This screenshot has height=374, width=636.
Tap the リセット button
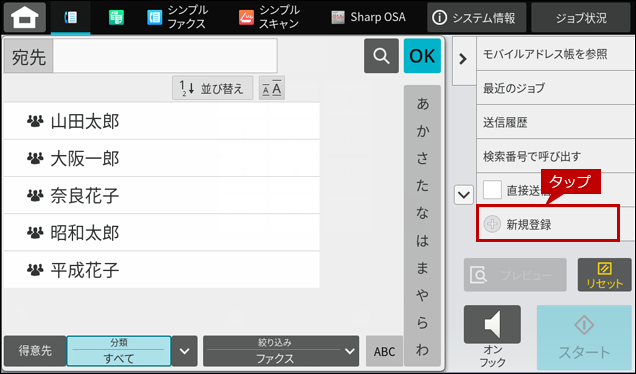604,275
